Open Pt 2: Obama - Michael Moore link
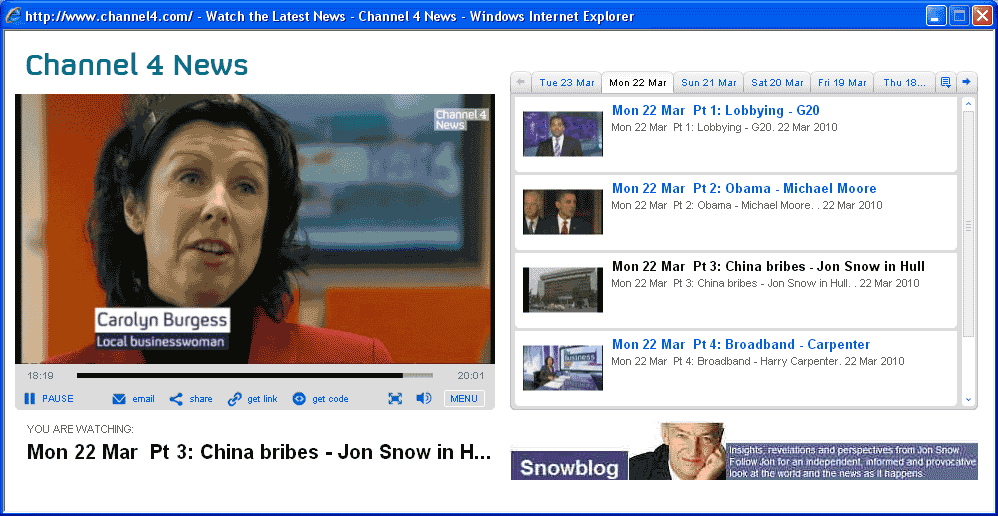This screenshot has height=516, width=998. (x=744, y=189)
